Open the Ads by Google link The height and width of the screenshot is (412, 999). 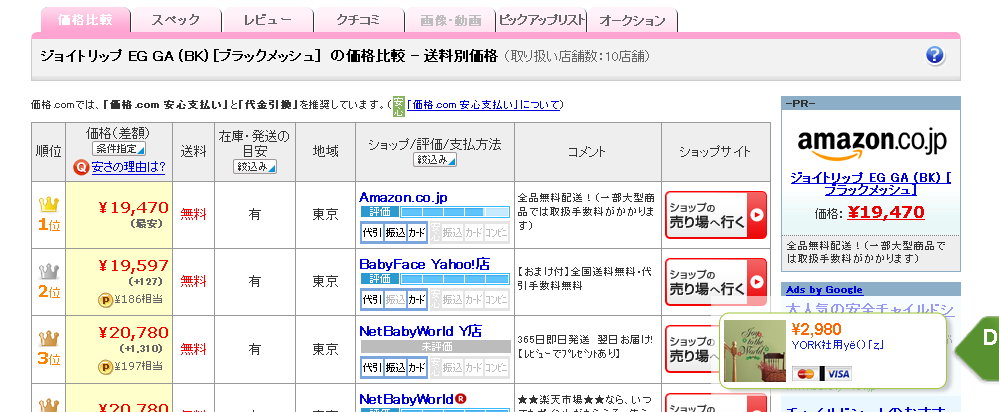824,290
